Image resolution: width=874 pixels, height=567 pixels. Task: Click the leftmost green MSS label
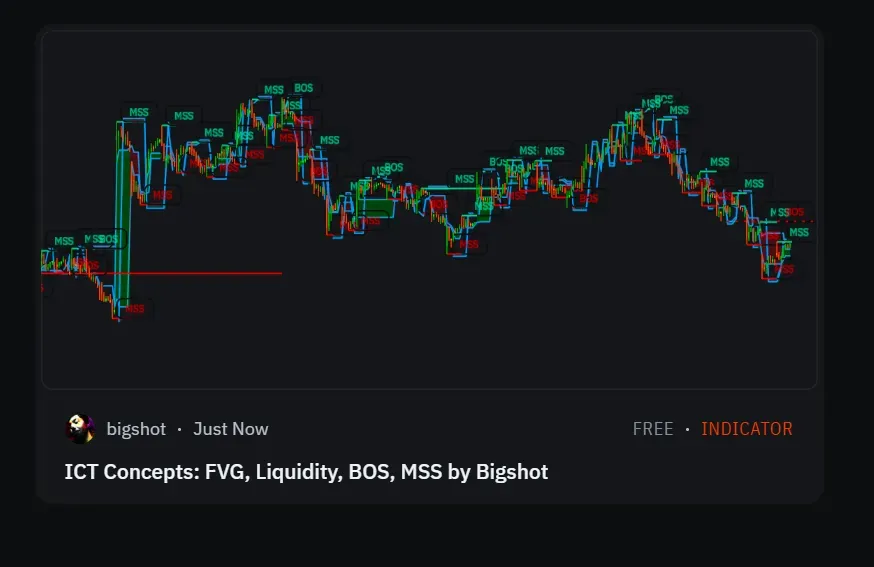pos(63,241)
